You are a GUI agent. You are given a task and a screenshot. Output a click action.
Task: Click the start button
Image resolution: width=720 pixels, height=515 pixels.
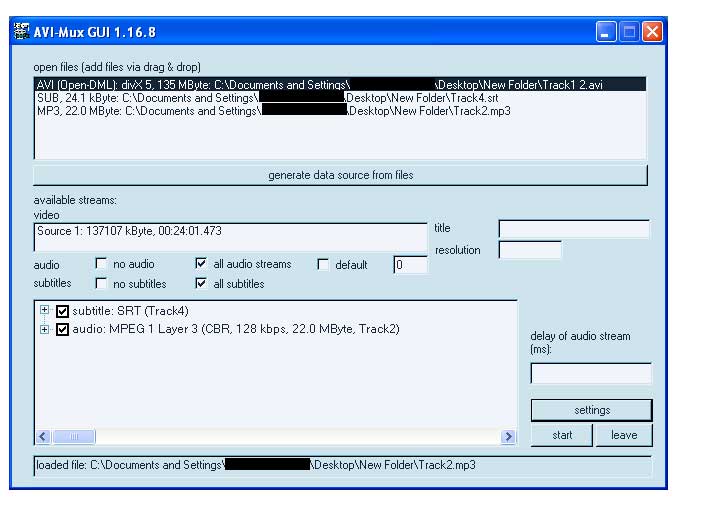pyautogui.click(x=562, y=435)
